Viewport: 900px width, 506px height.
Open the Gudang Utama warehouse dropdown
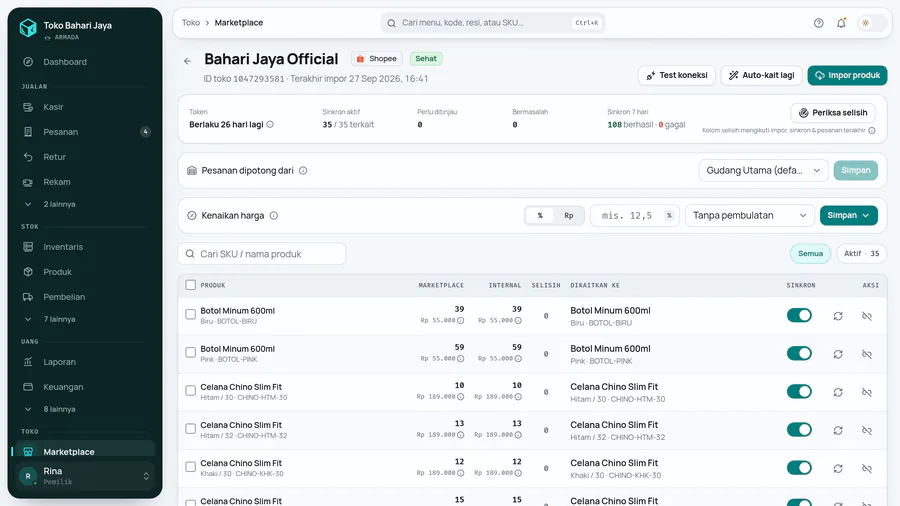[763, 170]
